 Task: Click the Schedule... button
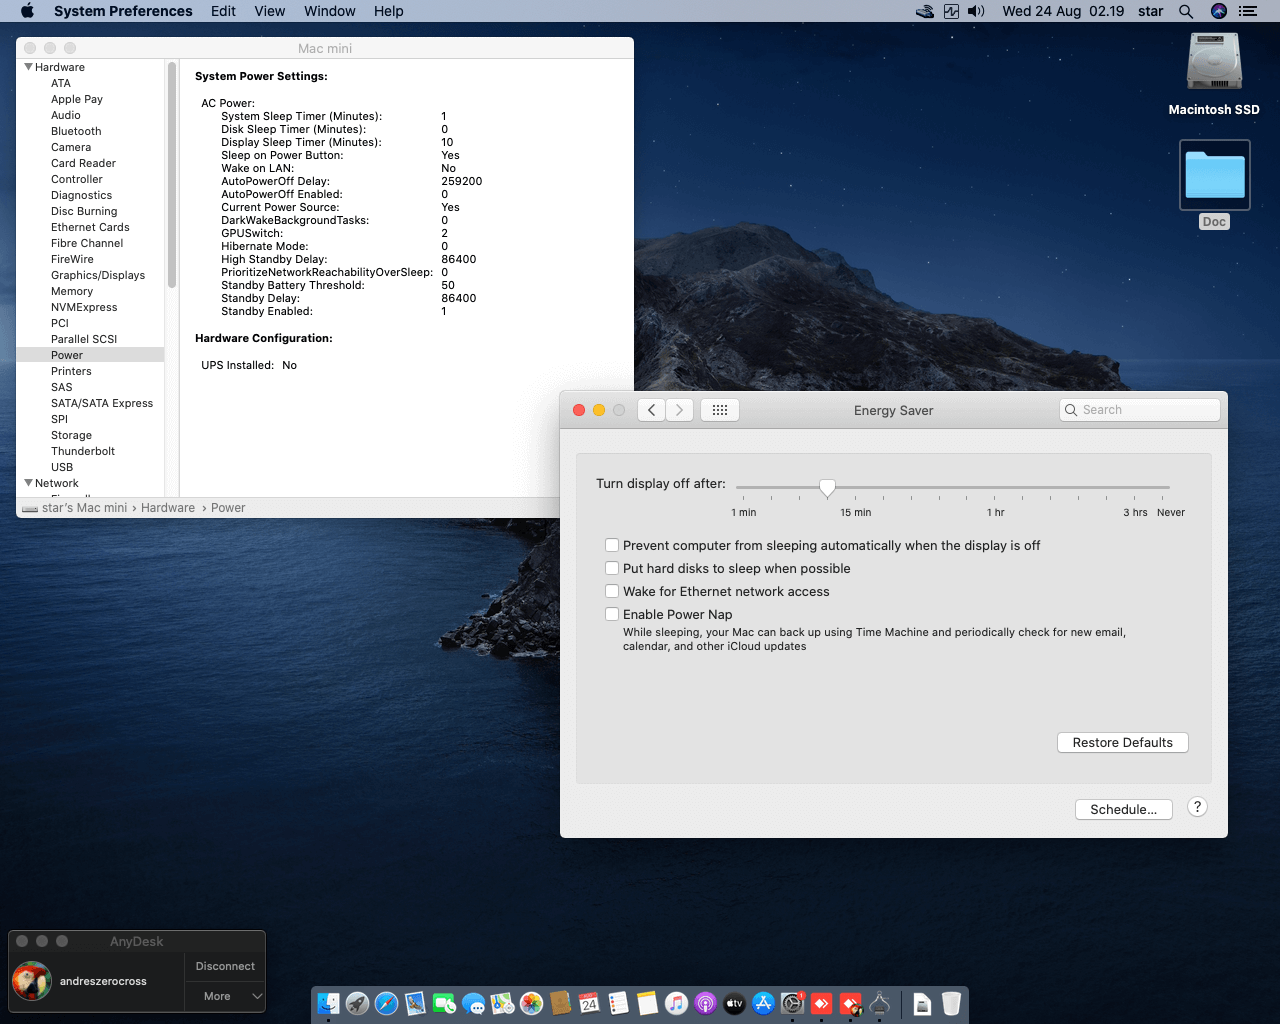click(x=1123, y=809)
